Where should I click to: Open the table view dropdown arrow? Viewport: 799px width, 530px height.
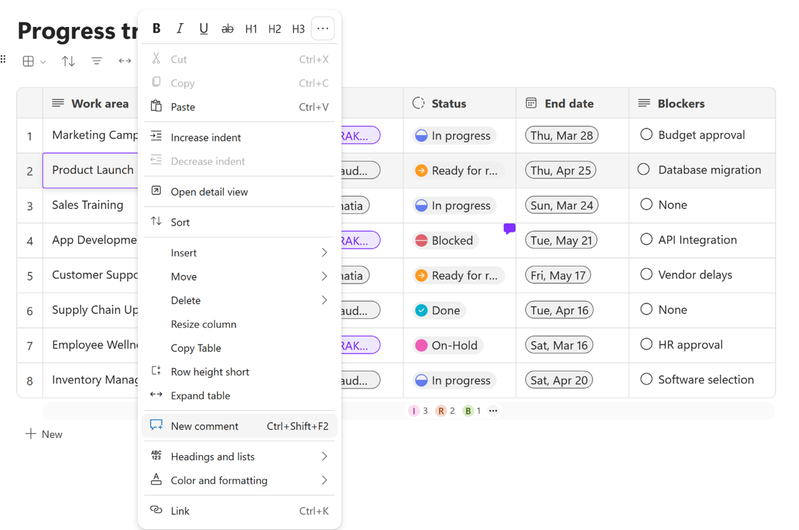43,62
